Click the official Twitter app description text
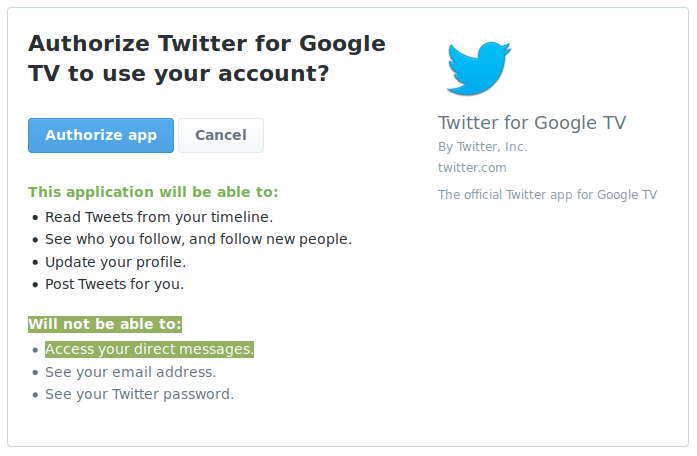The height and width of the screenshot is (456, 697). click(547, 194)
